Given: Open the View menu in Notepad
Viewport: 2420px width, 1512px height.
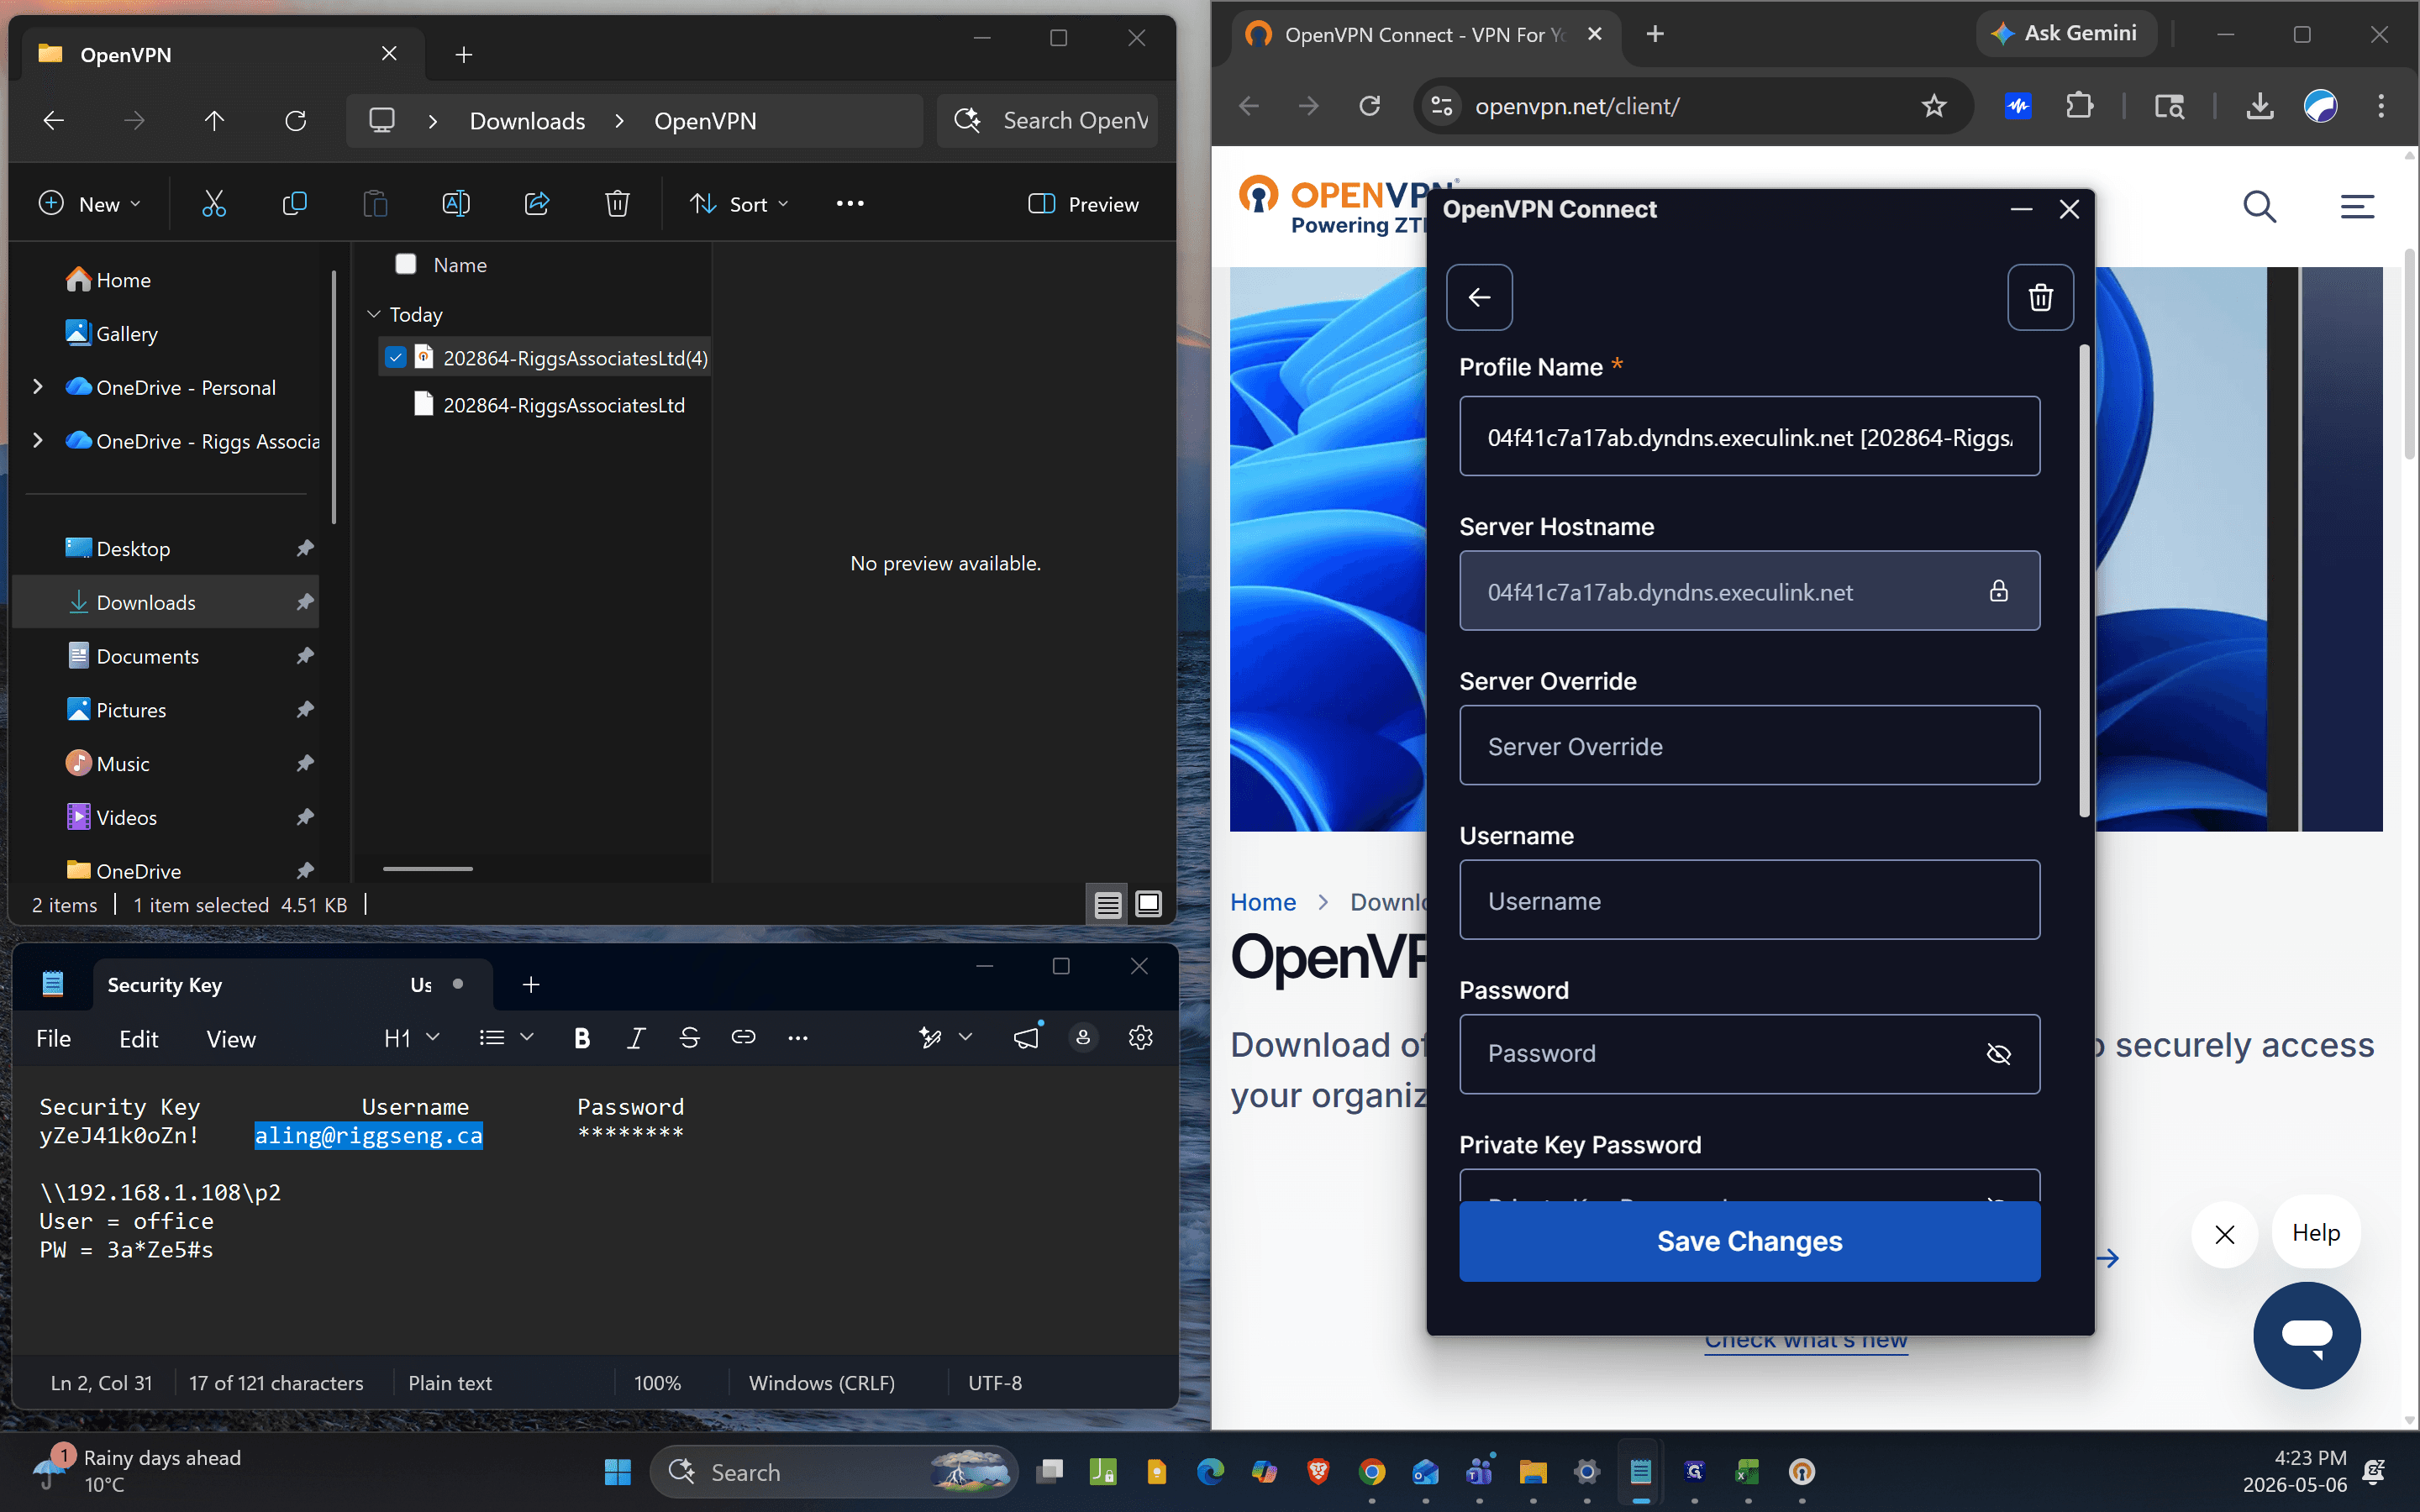Looking at the screenshot, I should [231, 1039].
